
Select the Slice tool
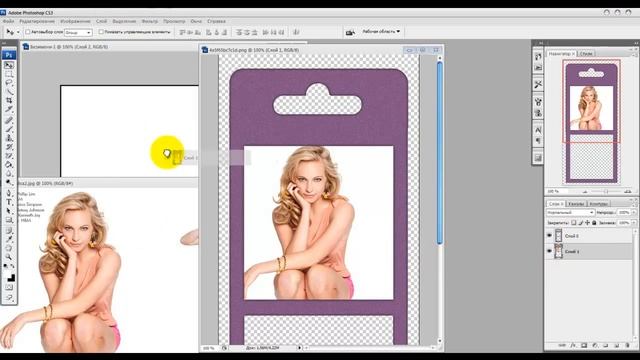9,109
